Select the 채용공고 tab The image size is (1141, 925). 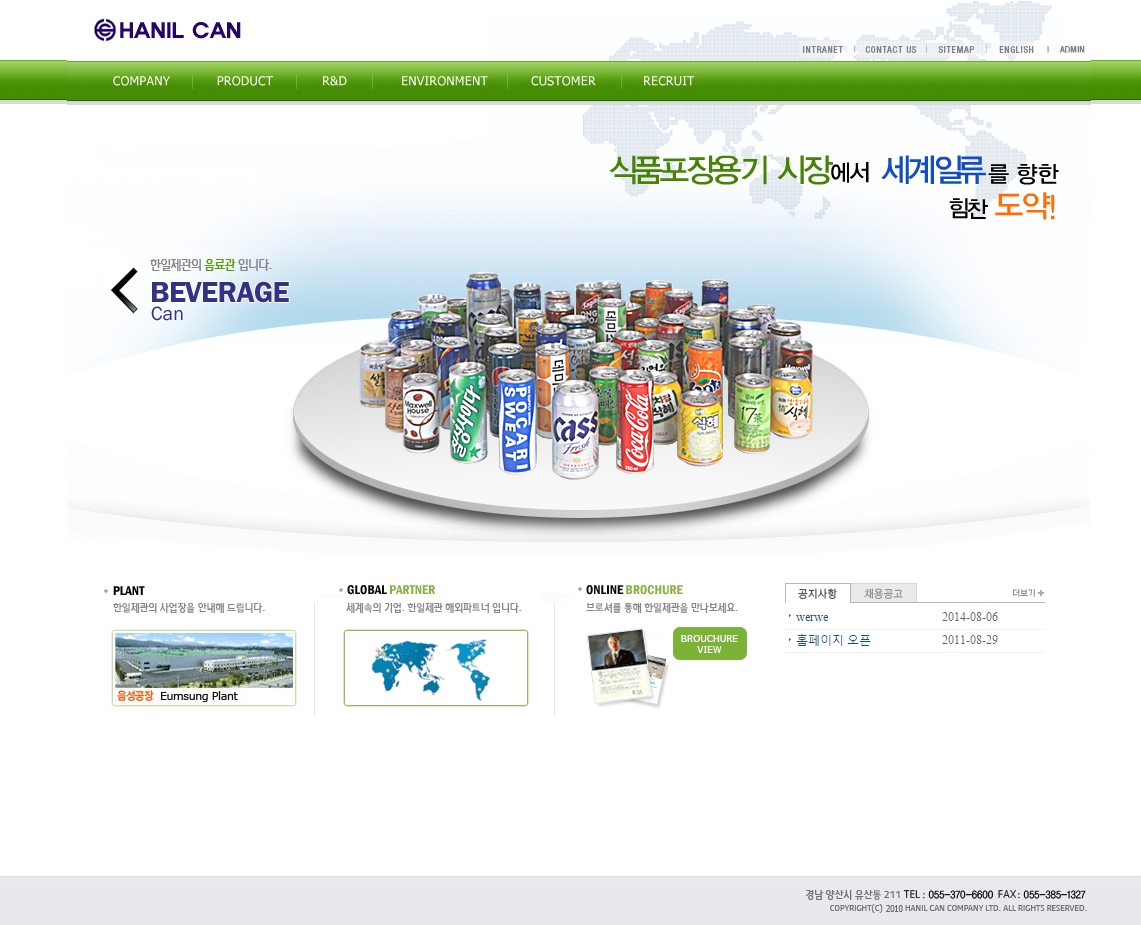(x=883, y=593)
